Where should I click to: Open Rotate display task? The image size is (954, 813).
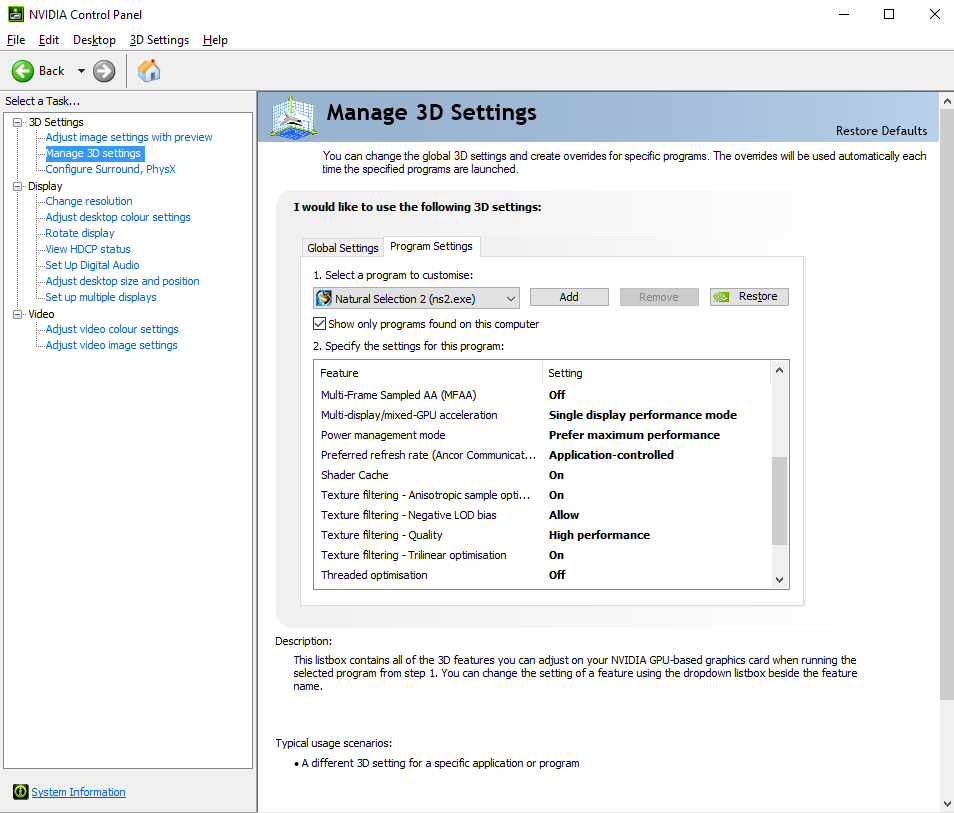[80, 233]
